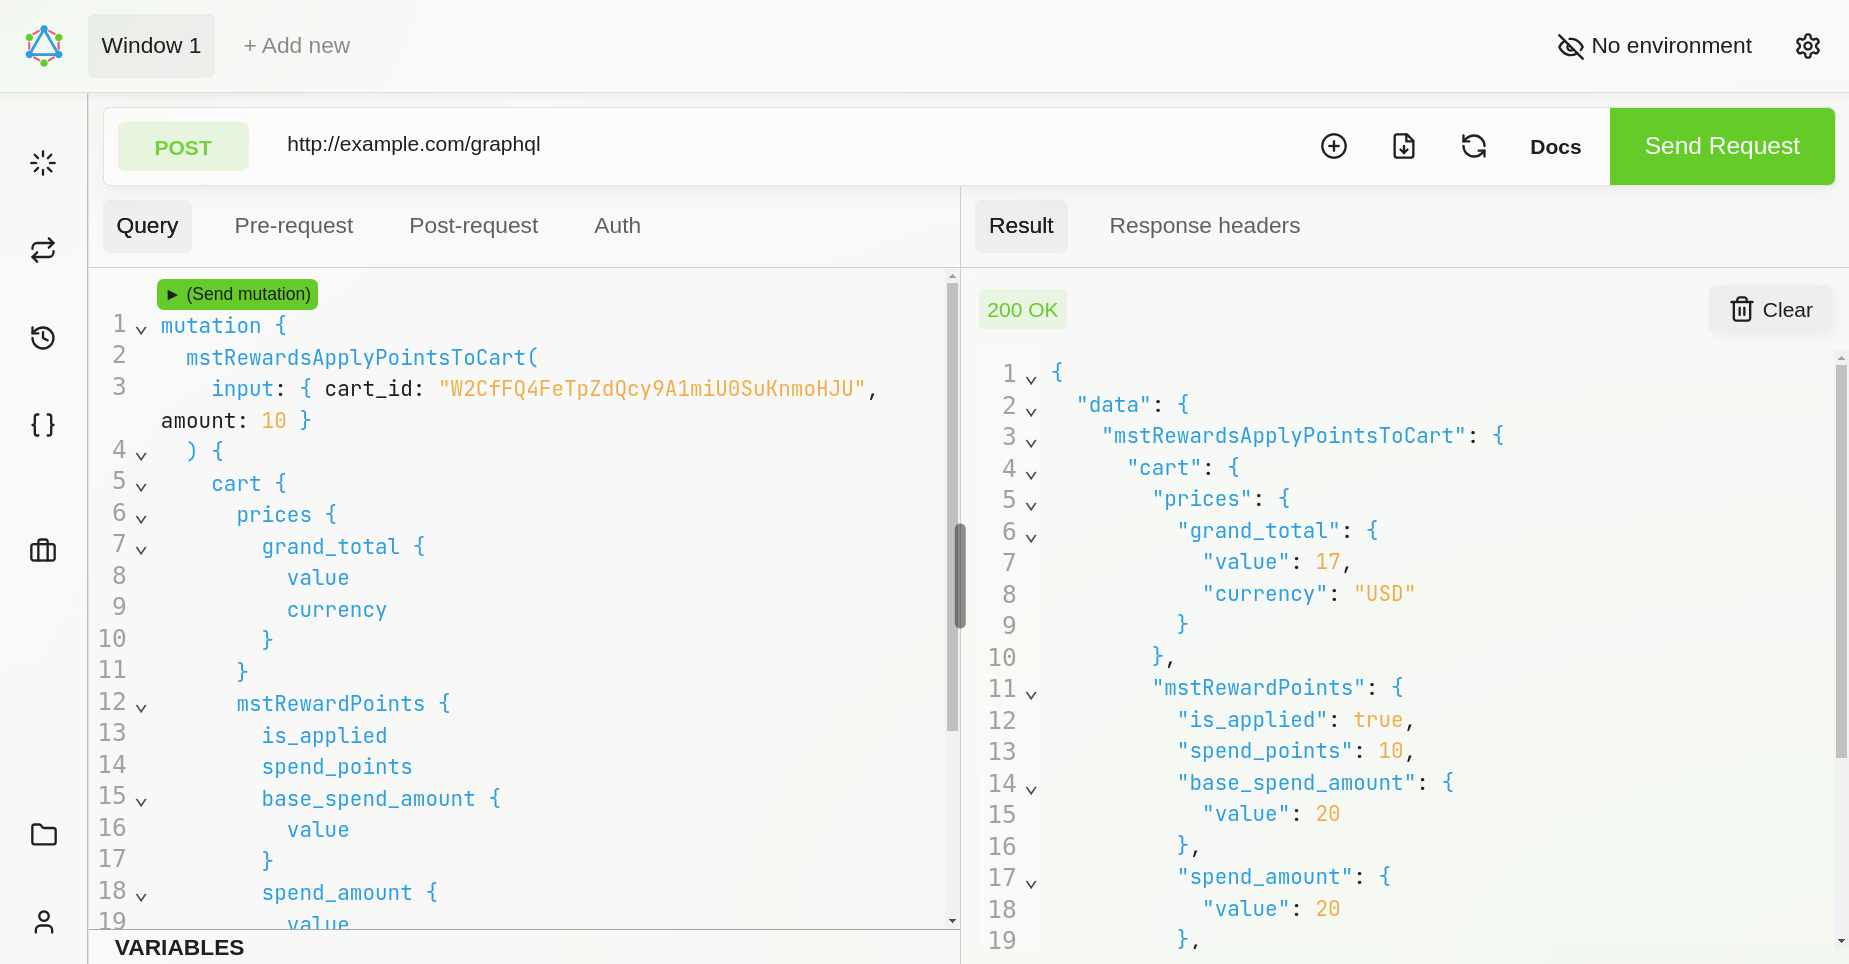
Task: Collapse the mutation block on query line 1
Action: tap(141, 329)
